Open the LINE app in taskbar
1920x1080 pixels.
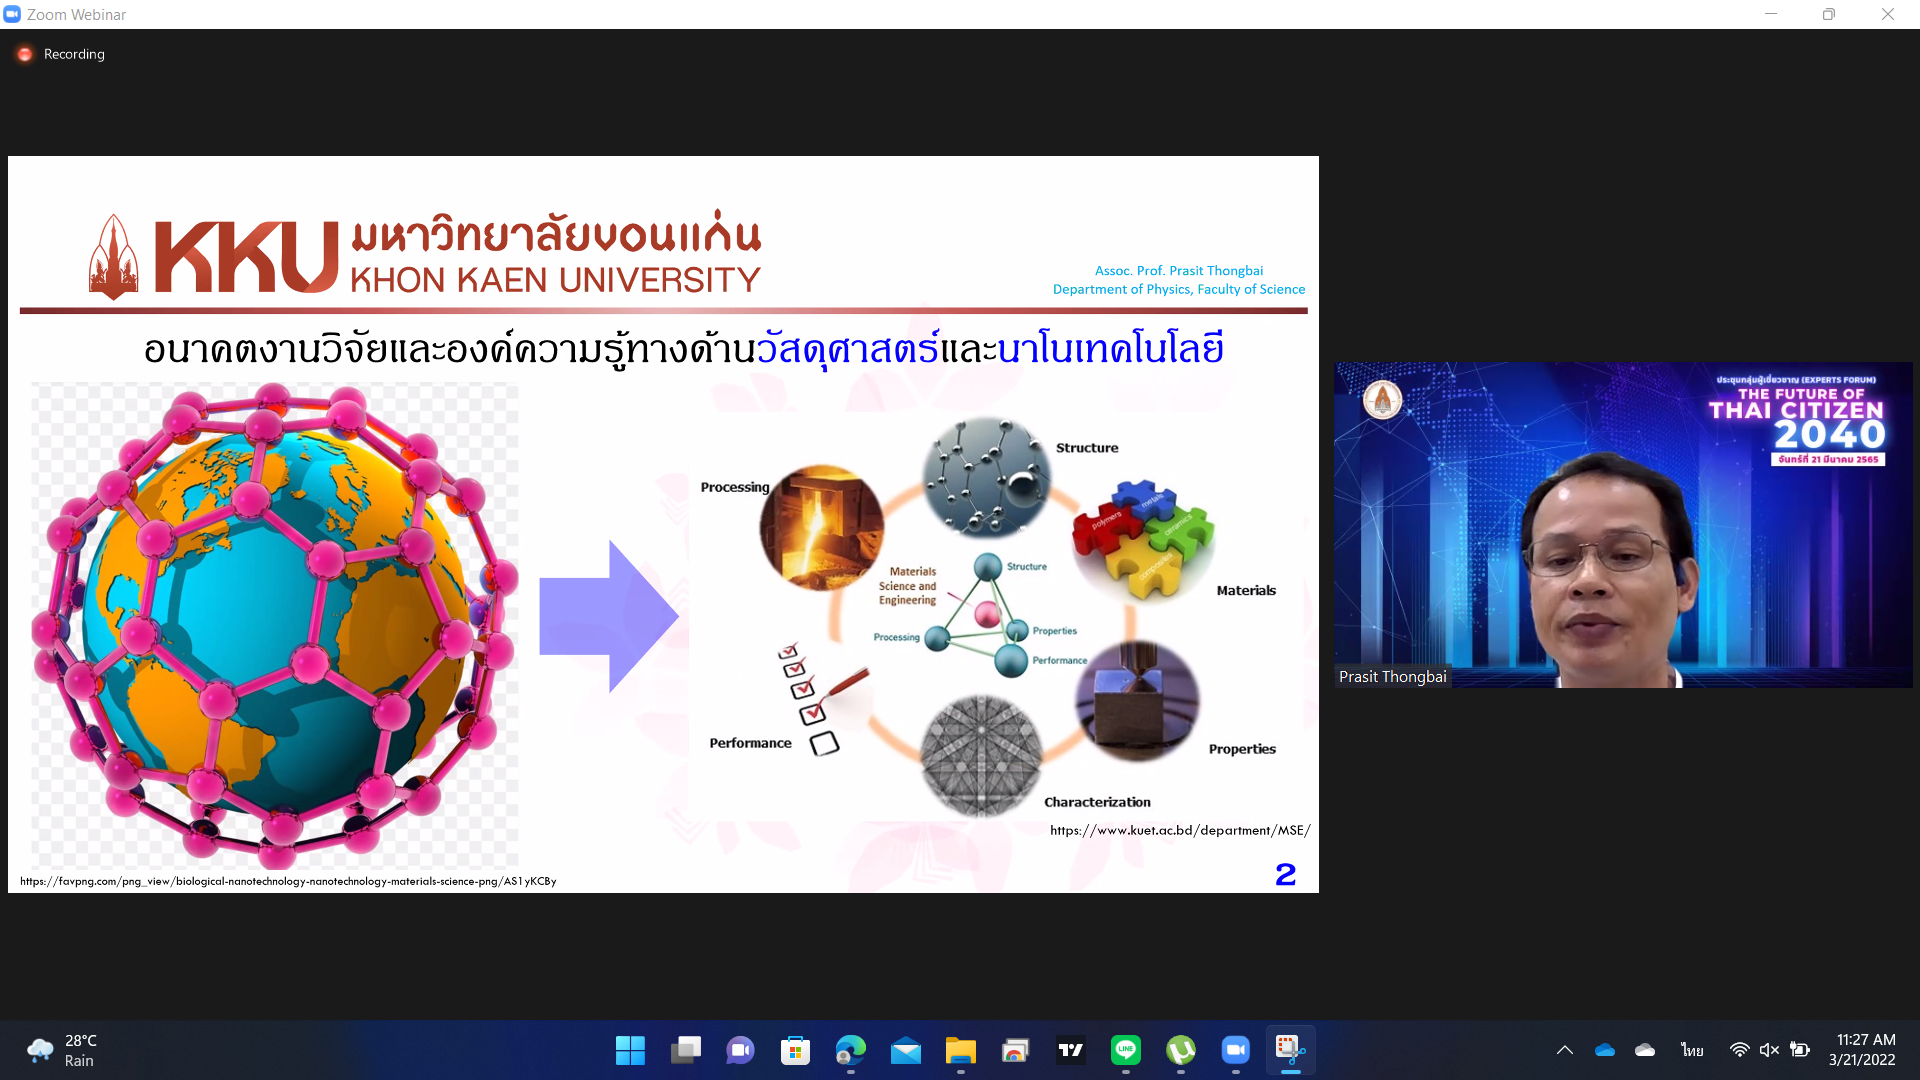(x=1126, y=1050)
